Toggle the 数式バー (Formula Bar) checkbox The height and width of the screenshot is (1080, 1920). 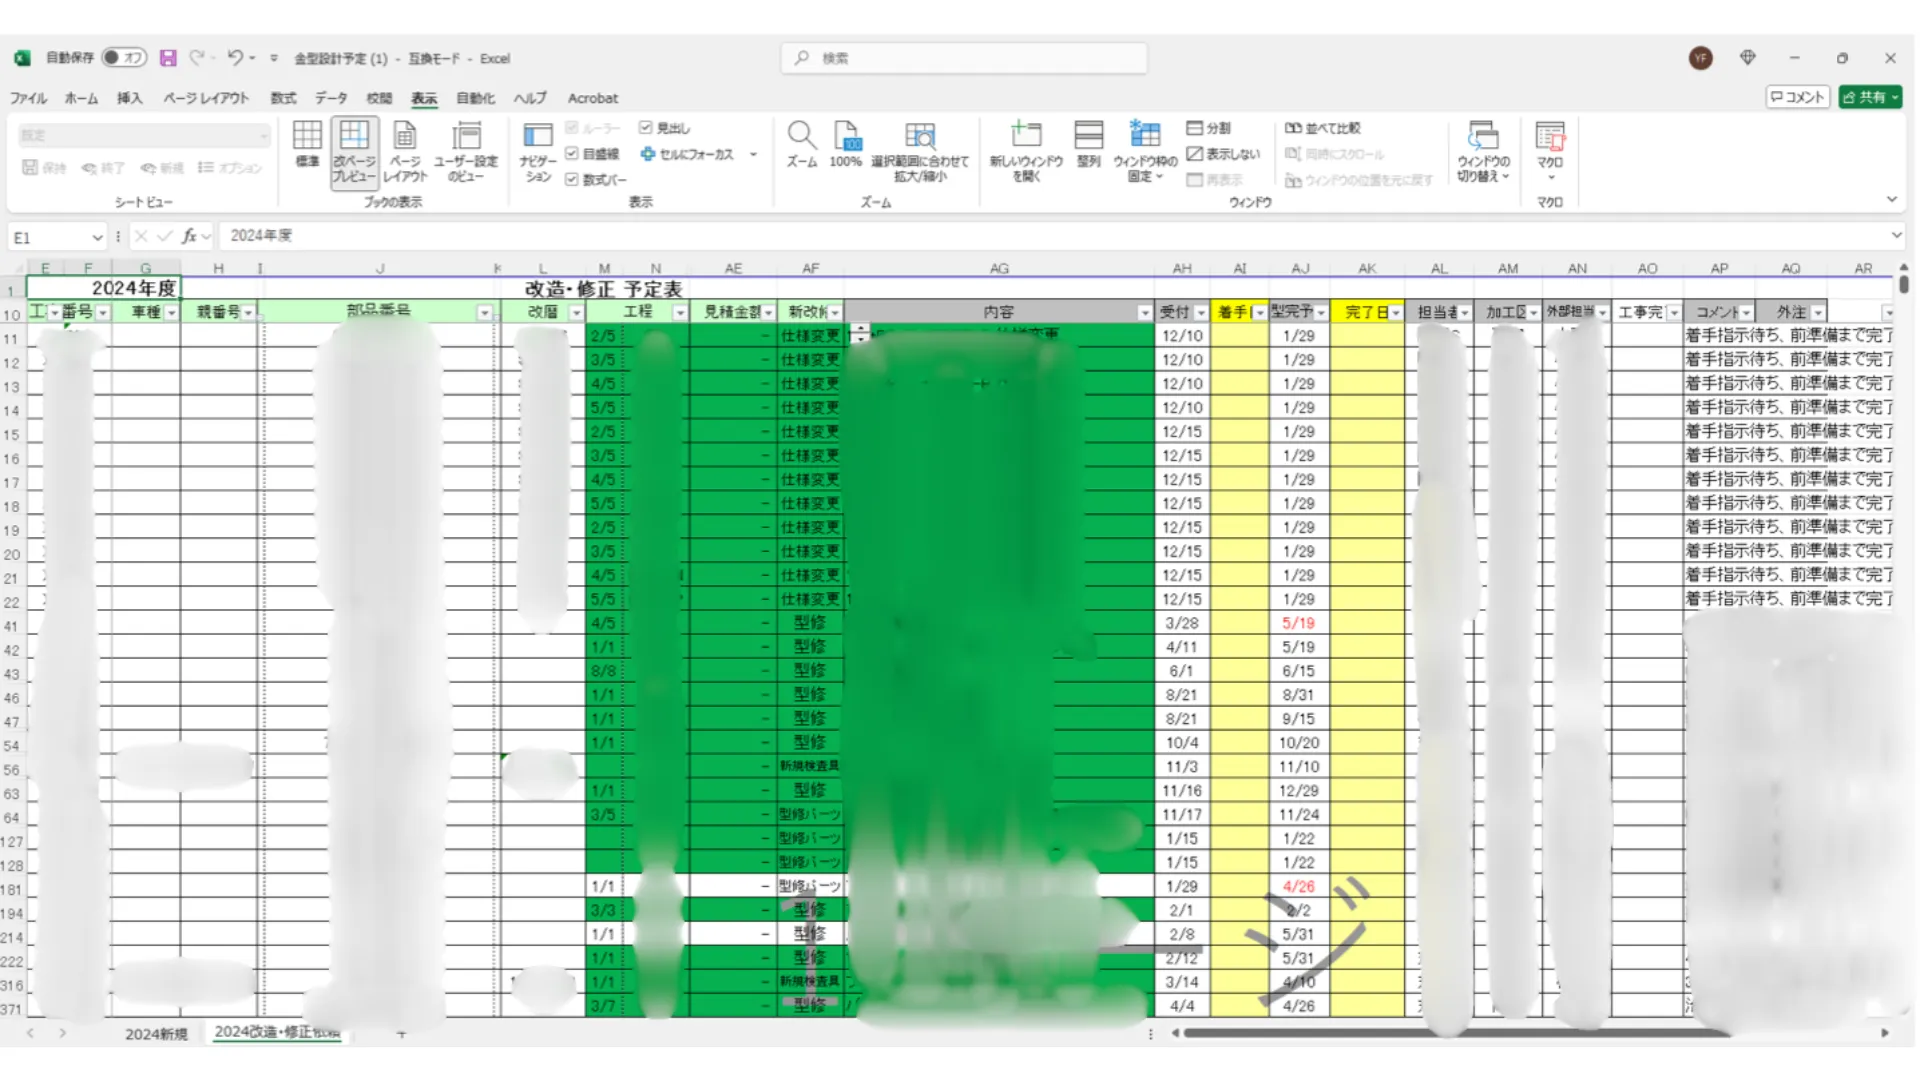point(572,180)
